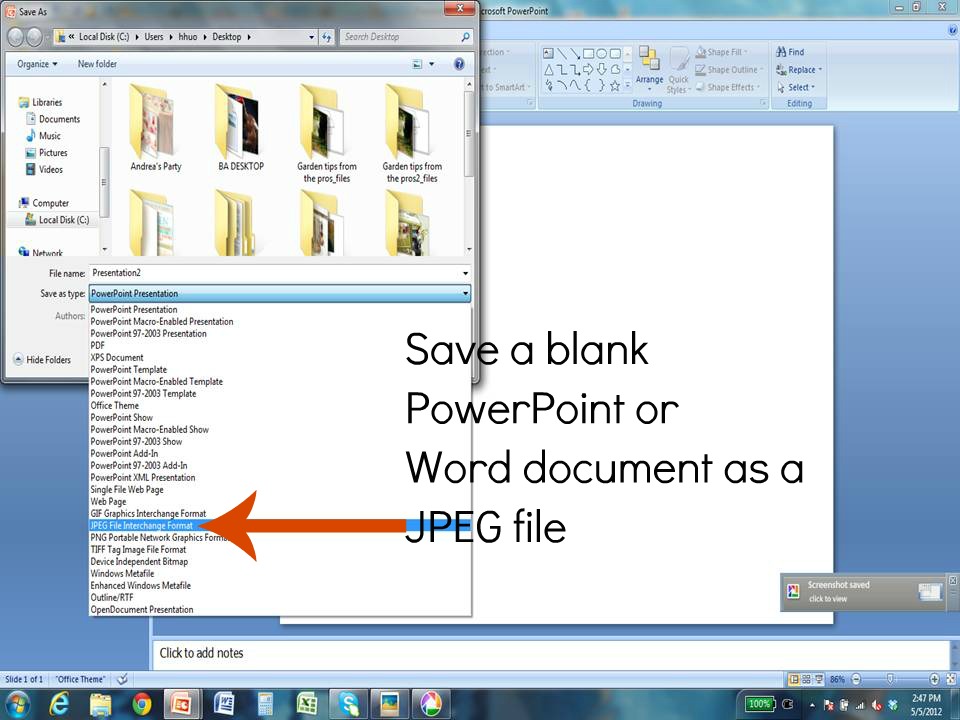Open the Calculator from the taskbar
The height and width of the screenshot is (720, 960).
[266, 703]
